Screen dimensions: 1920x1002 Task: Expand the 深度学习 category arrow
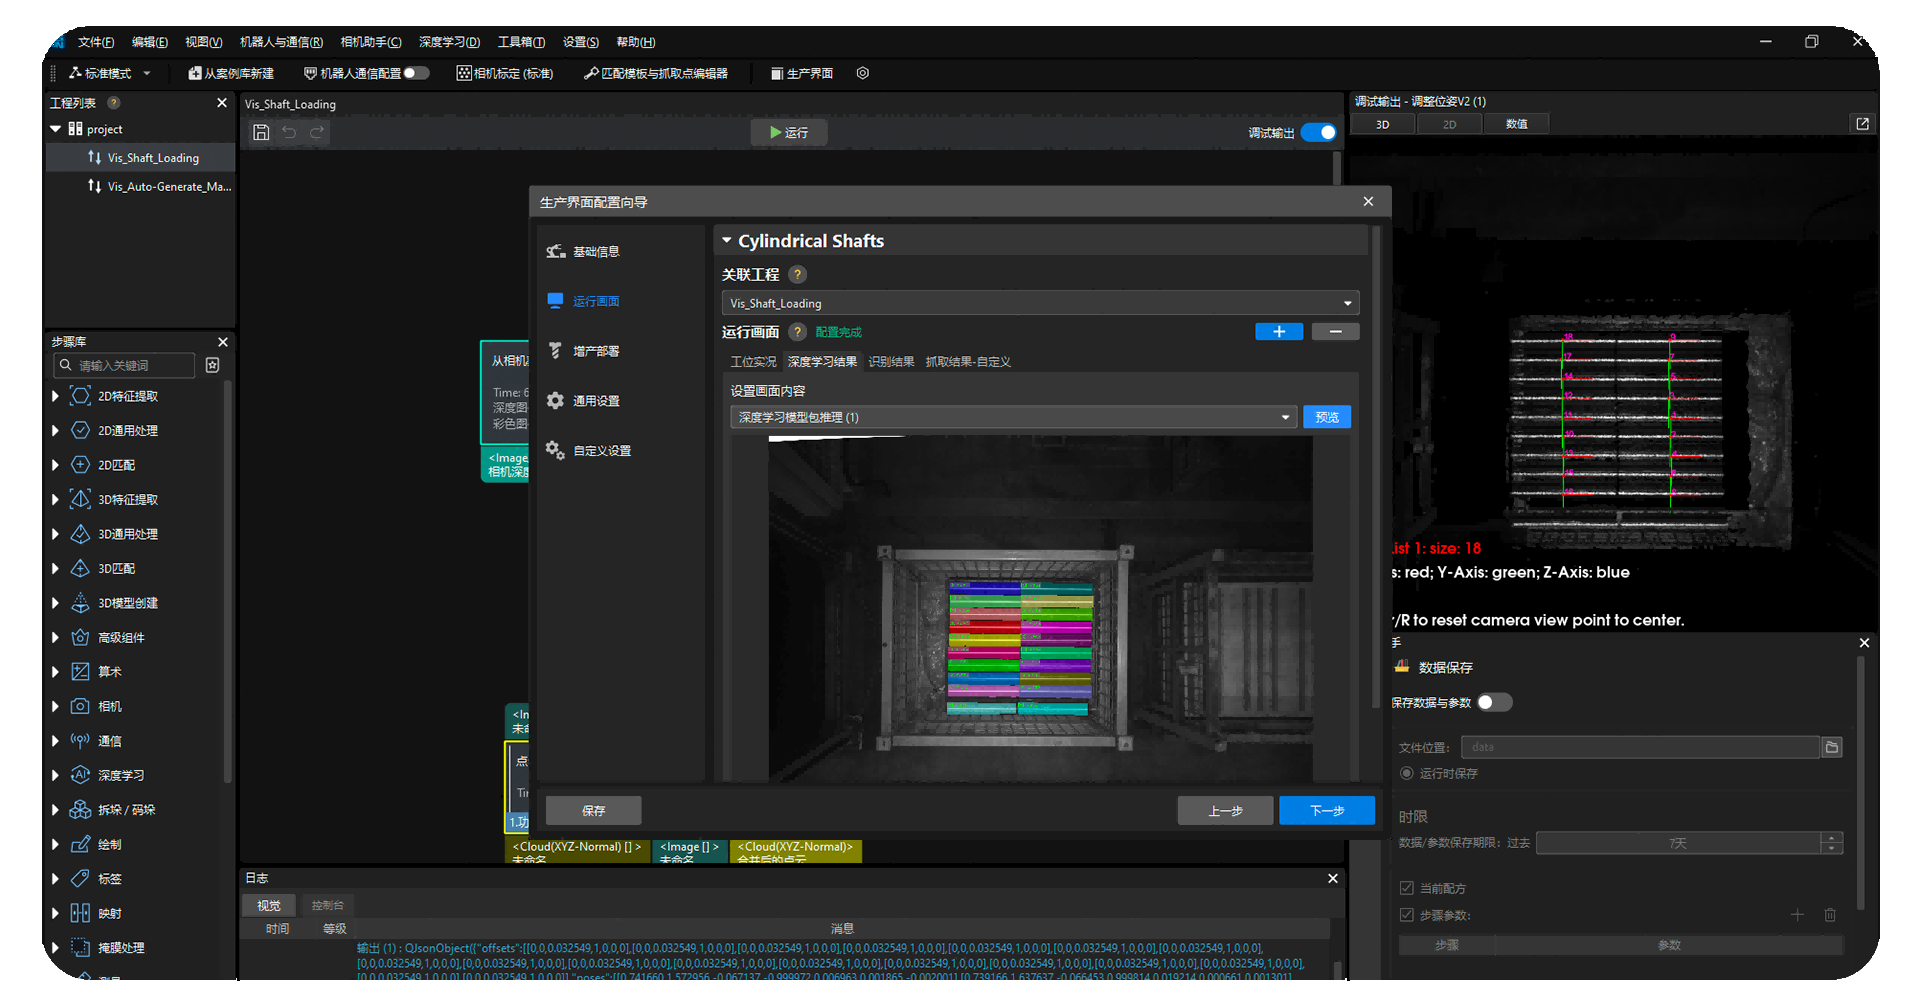[x=55, y=776]
